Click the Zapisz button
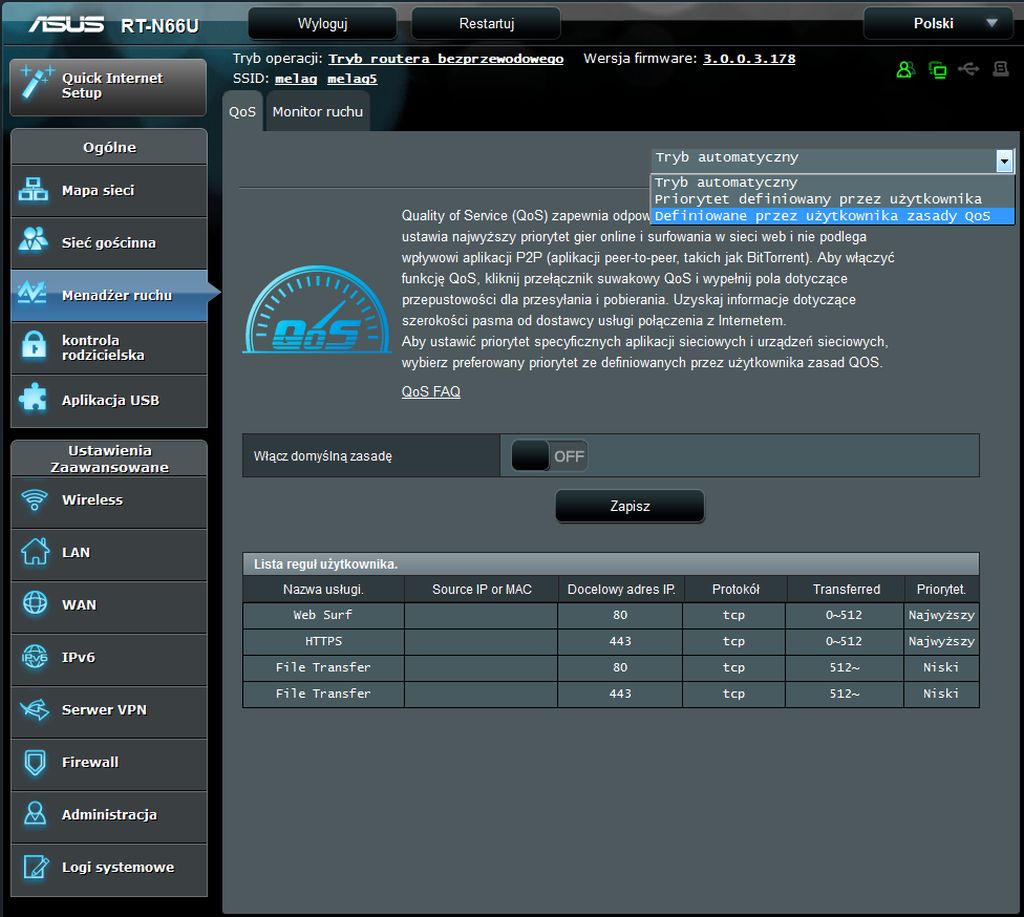This screenshot has height=917, width=1024. click(630, 506)
